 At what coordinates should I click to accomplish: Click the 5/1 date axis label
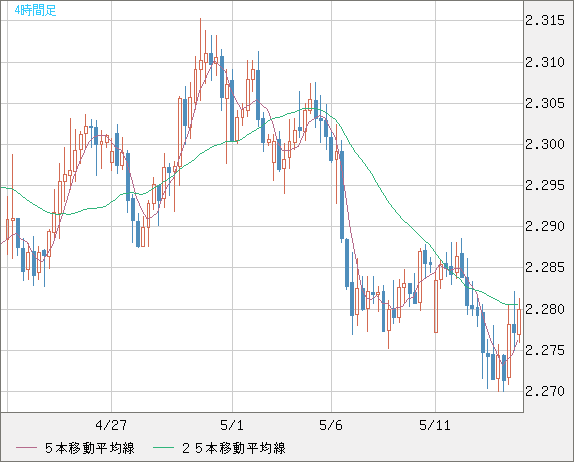(232, 425)
